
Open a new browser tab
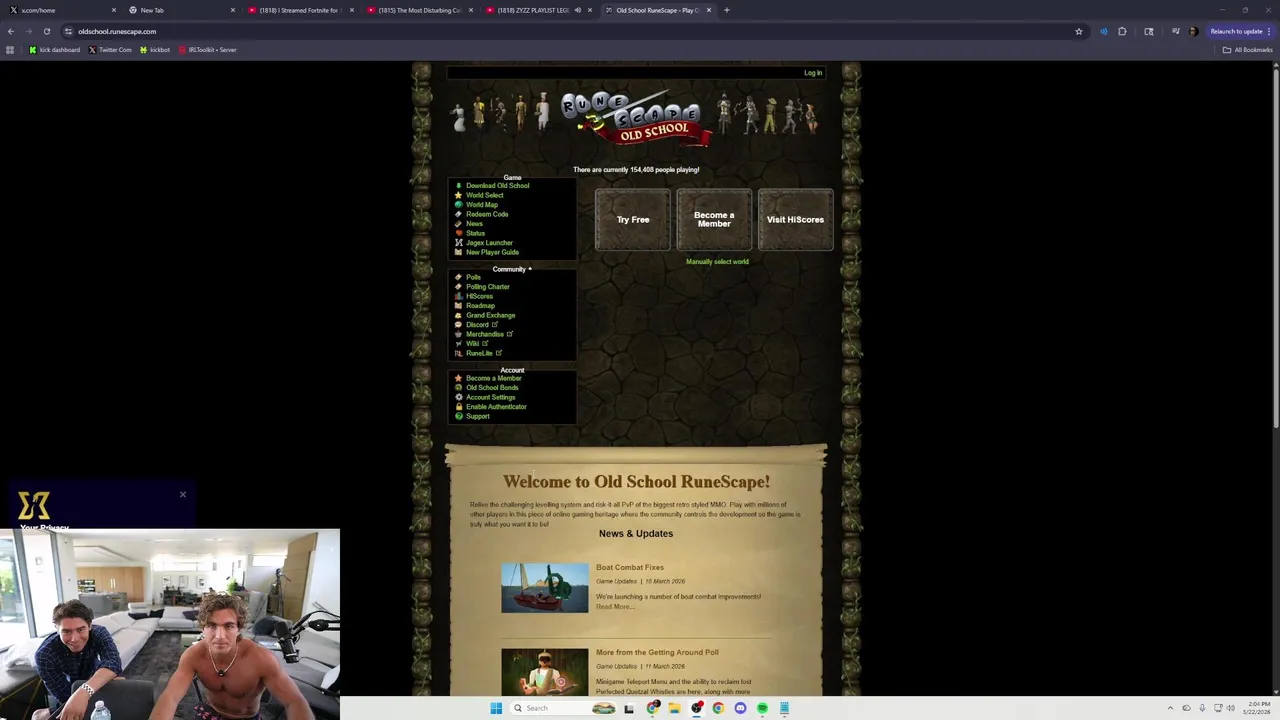727,10
